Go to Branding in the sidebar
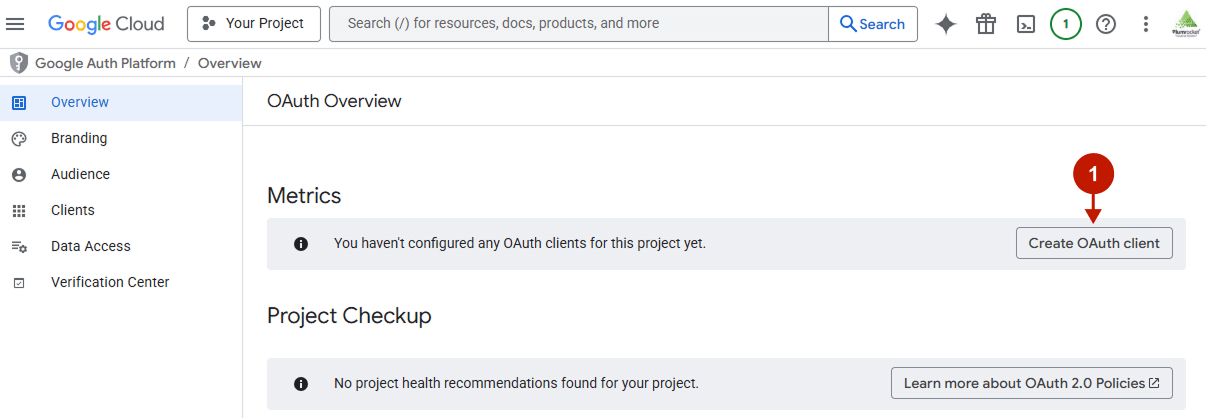This screenshot has height=418, width=1206. 79,138
